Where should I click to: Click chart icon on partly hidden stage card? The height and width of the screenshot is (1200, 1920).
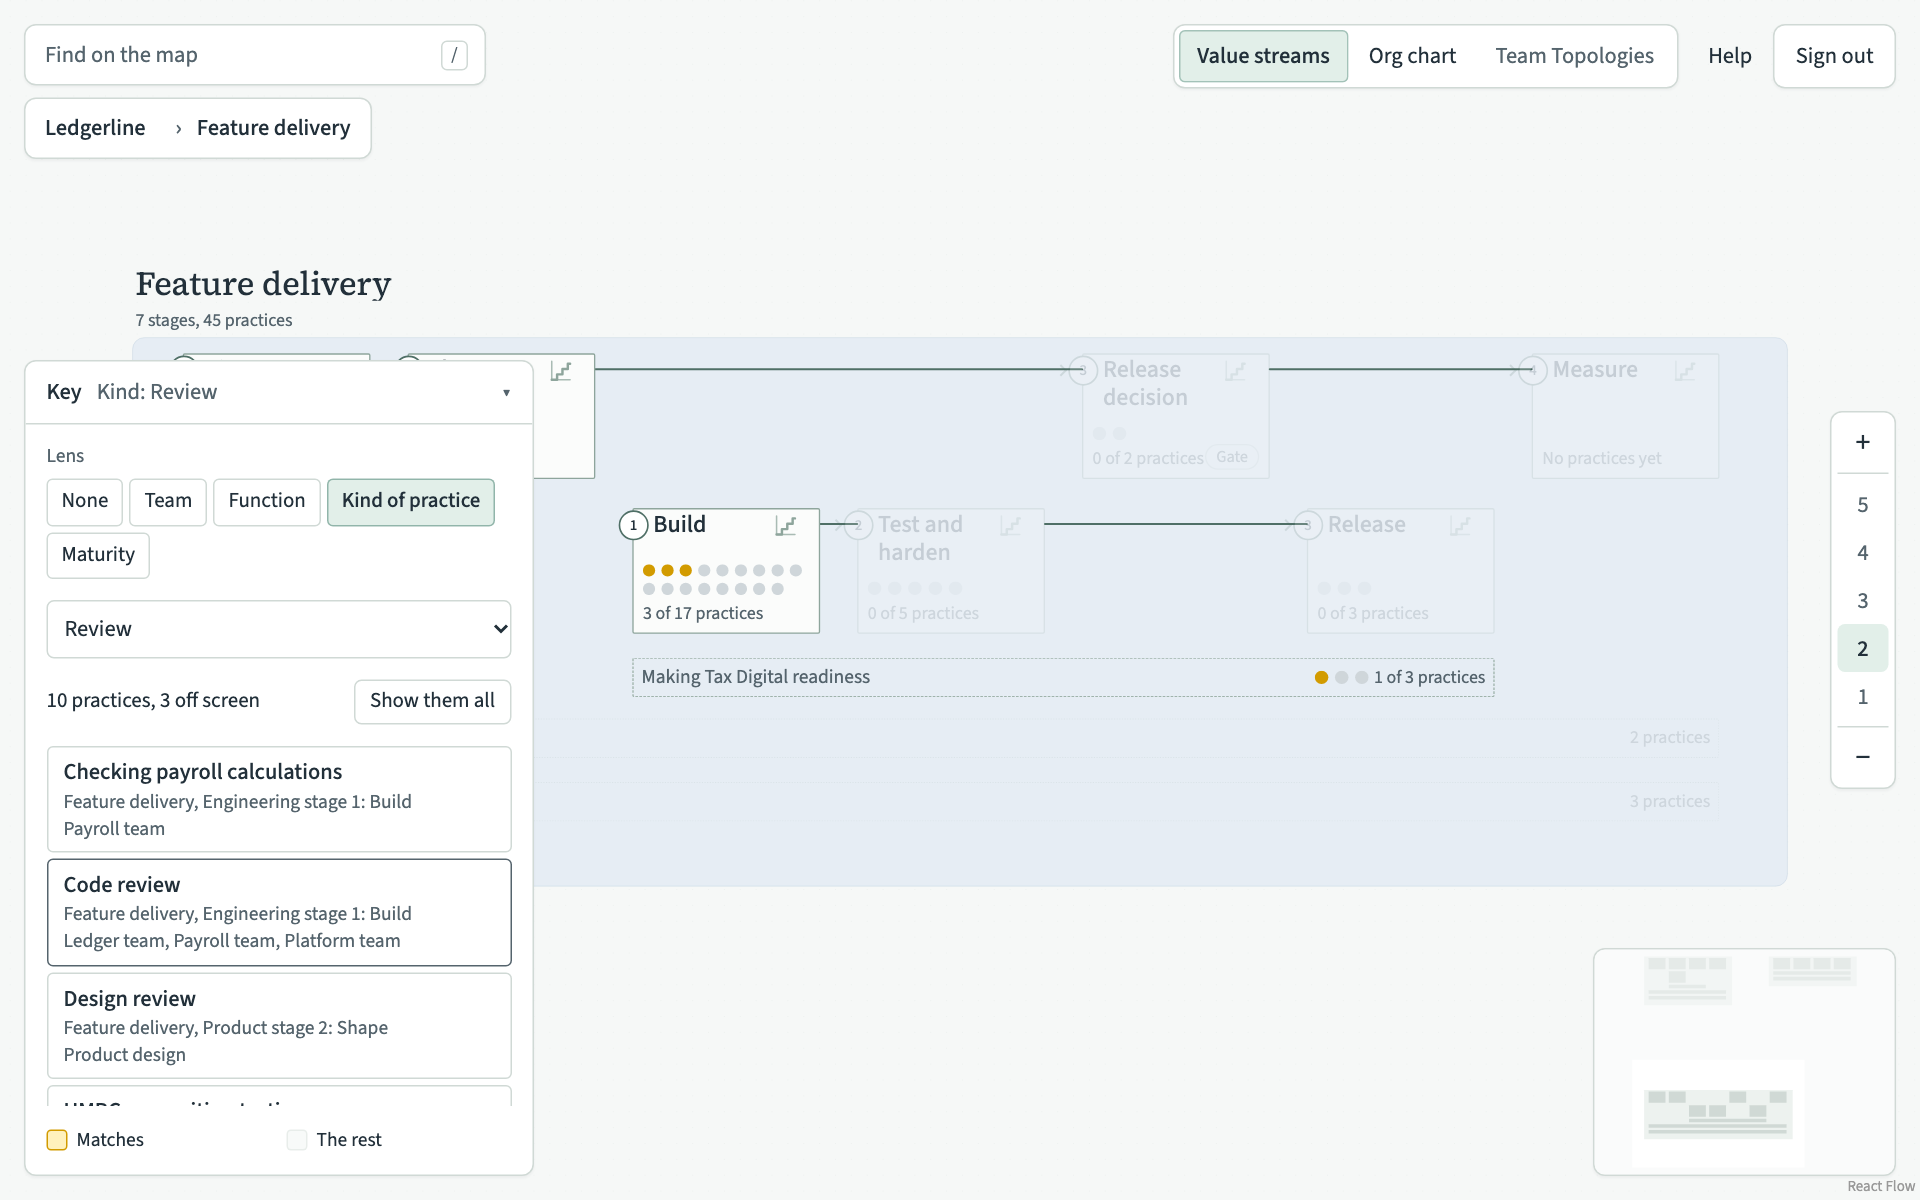561,371
